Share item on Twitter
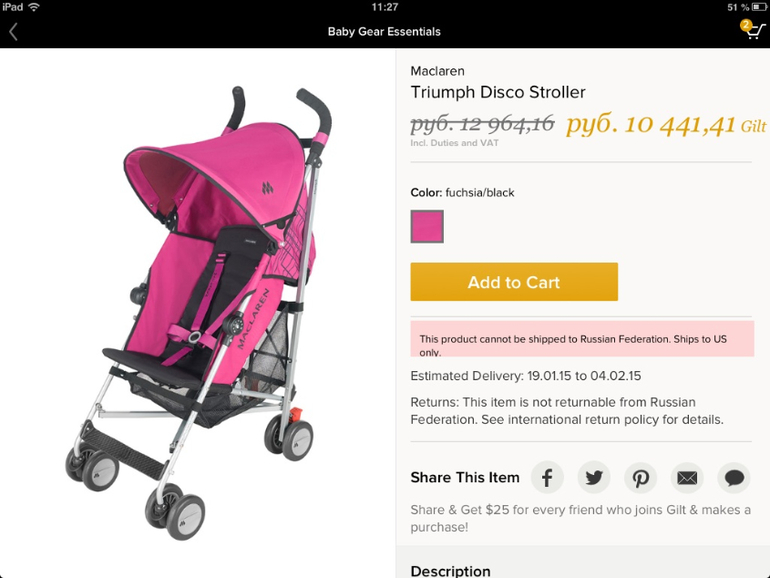The image size is (770, 578). click(594, 477)
